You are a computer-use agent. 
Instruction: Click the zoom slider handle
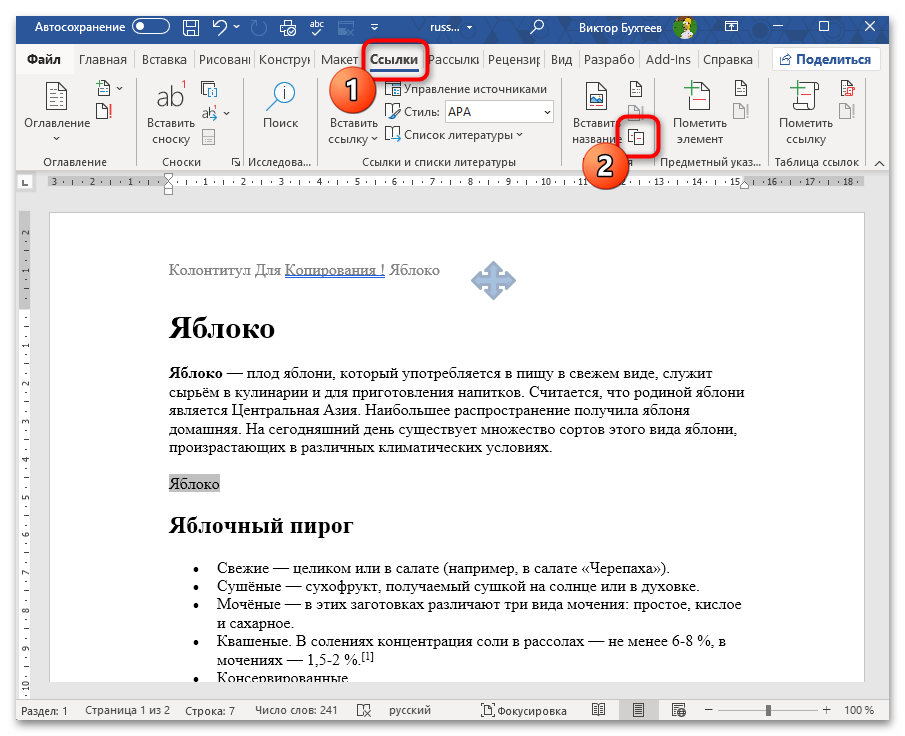point(768,710)
